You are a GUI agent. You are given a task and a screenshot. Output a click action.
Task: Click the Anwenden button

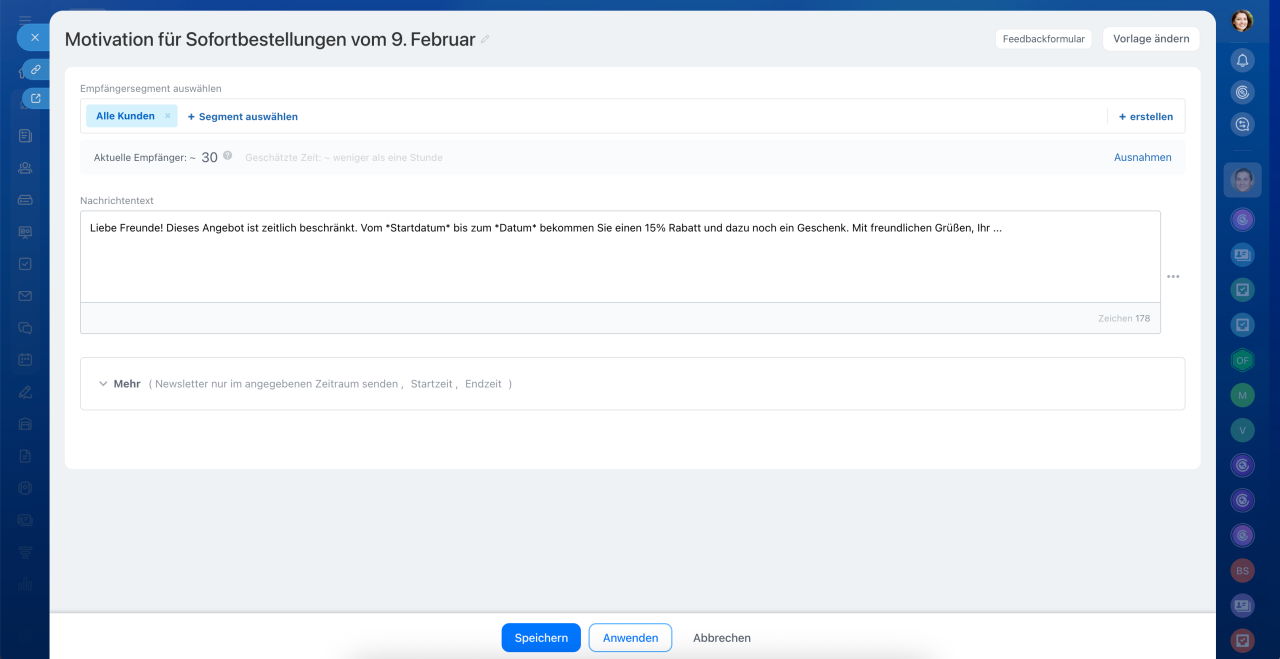[630, 638]
